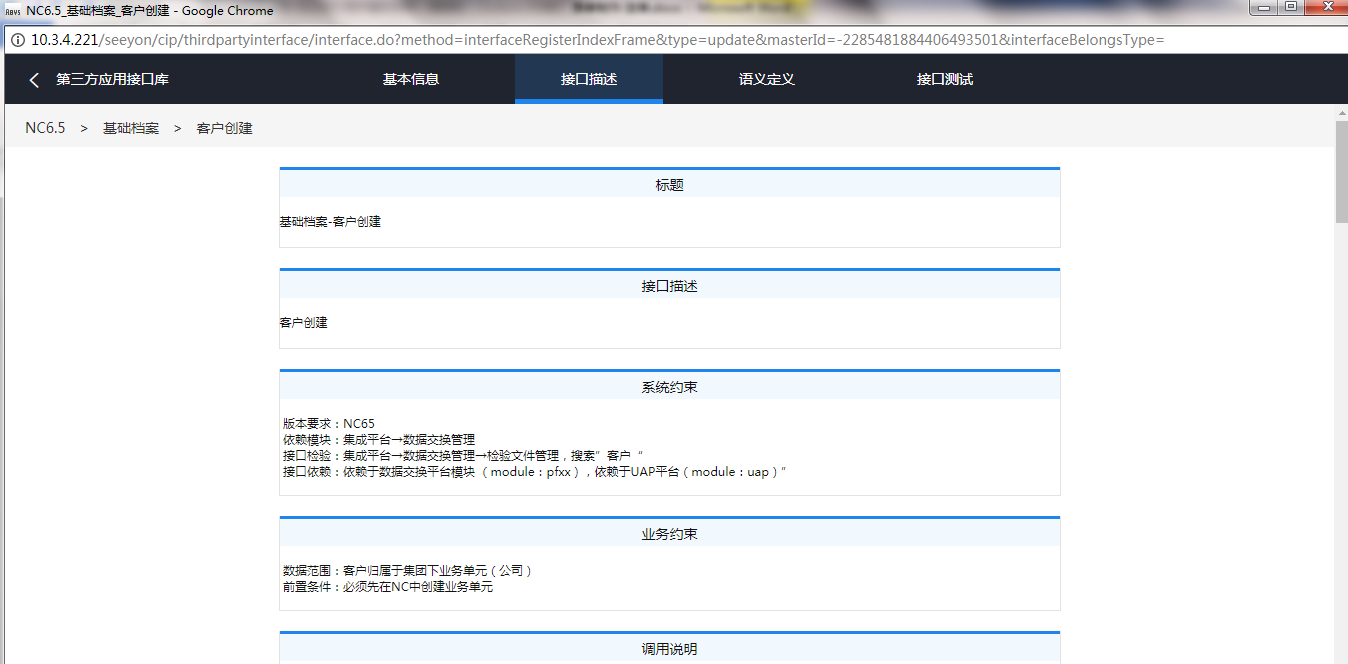
Task: Click the back arrow in the header
Action: (34, 80)
